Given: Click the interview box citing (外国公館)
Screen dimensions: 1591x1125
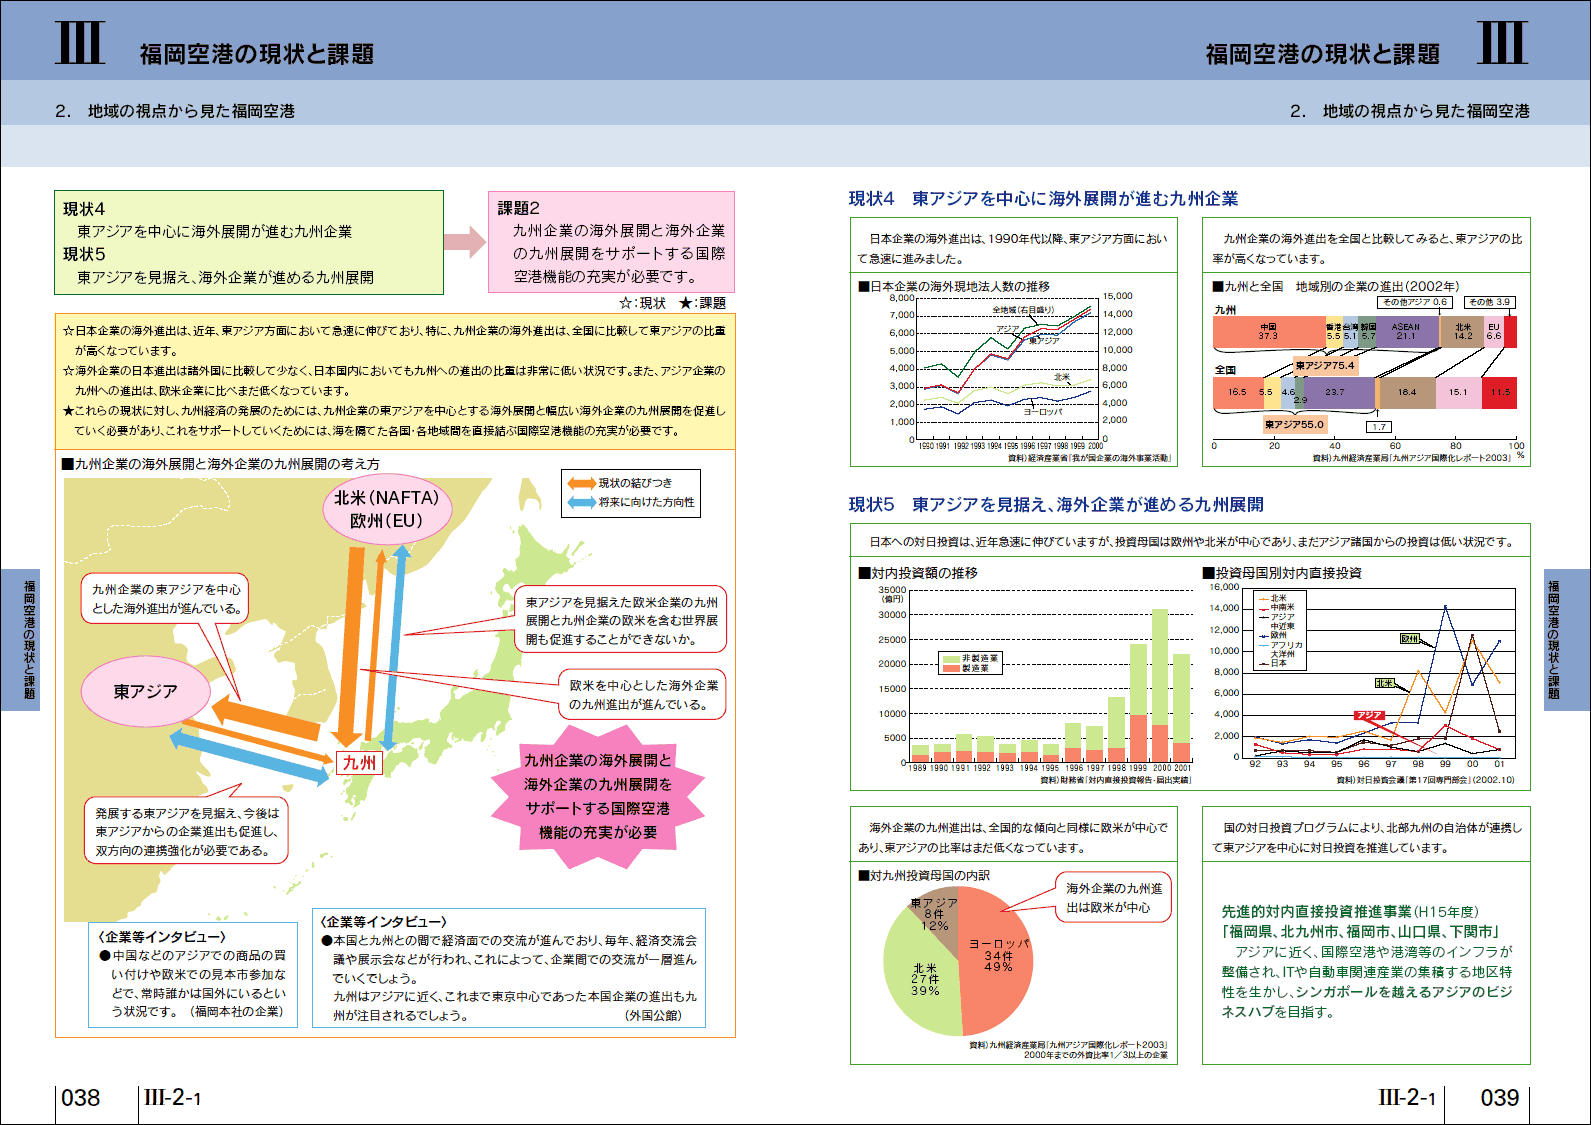Looking at the screenshot, I should tap(509, 968).
